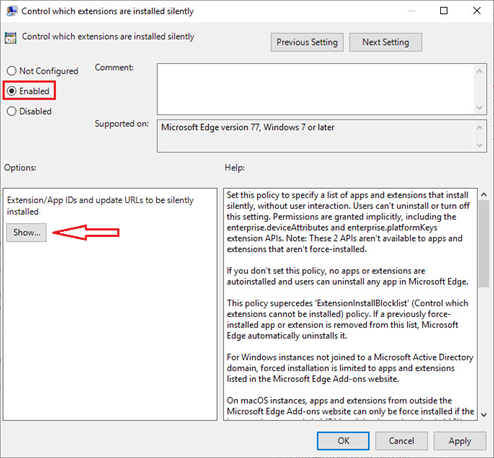Screen dimensions: 494x458
Task: Select the Disabled radio button
Action: [12, 111]
